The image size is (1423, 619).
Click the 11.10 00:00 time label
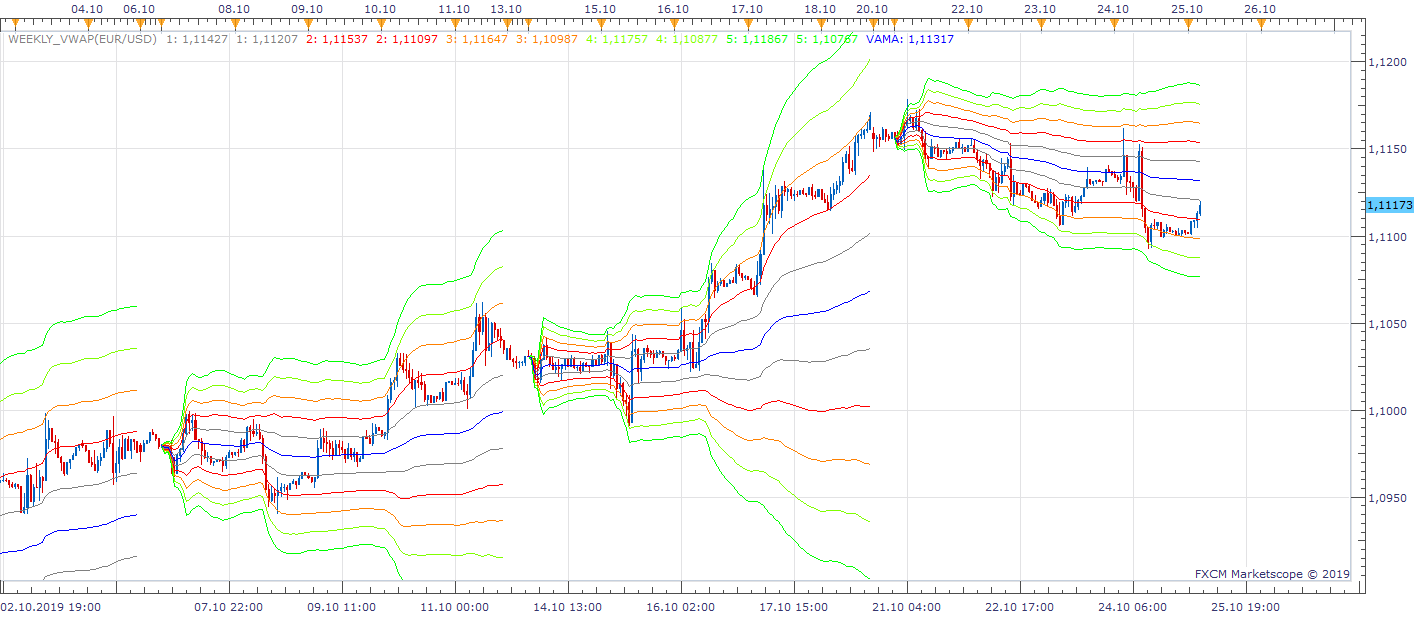[x=455, y=606]
